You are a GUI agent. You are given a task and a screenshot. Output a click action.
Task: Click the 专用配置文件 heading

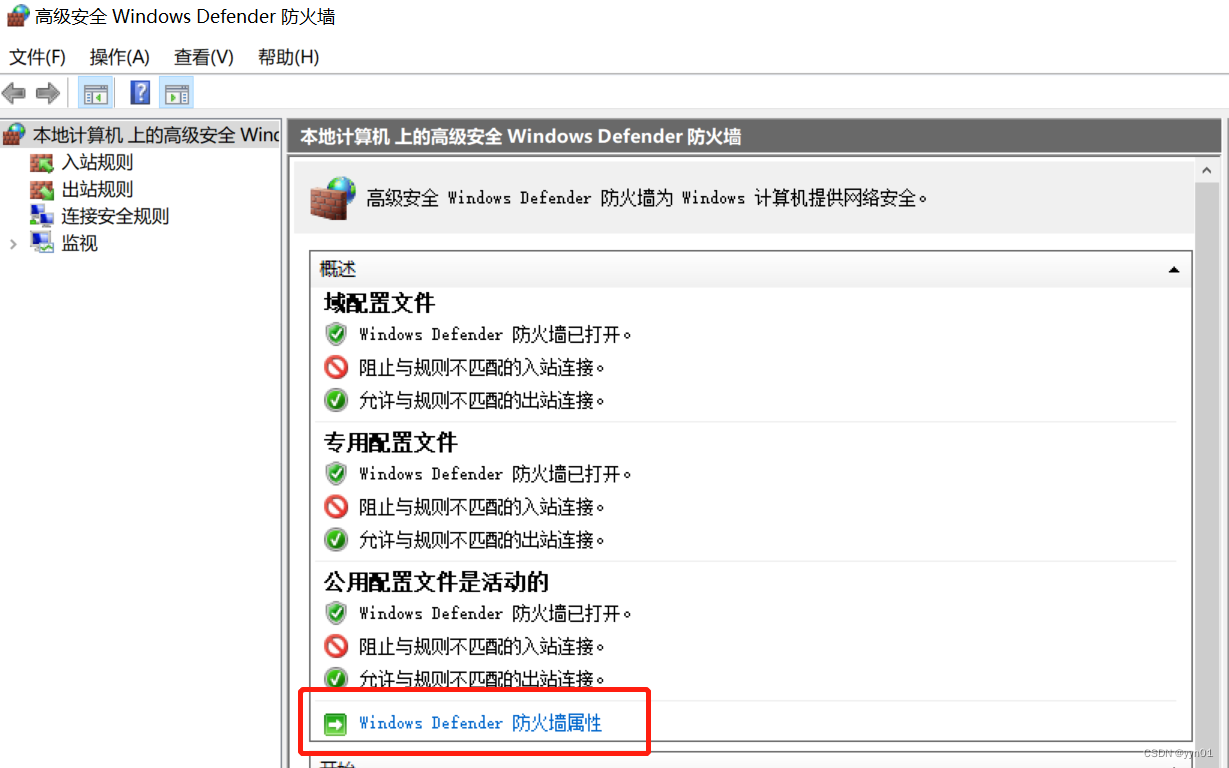391,442
